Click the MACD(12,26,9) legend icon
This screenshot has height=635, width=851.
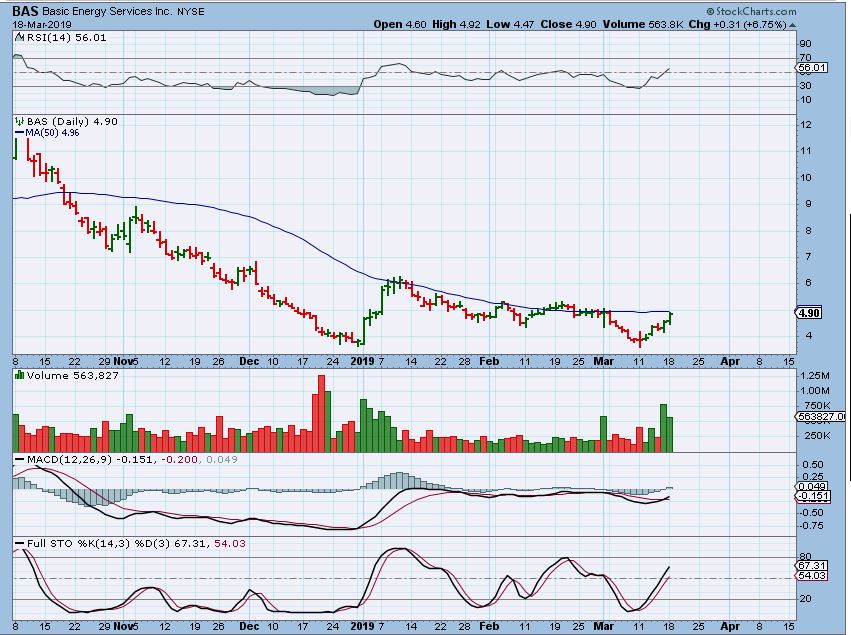(19, 458)
